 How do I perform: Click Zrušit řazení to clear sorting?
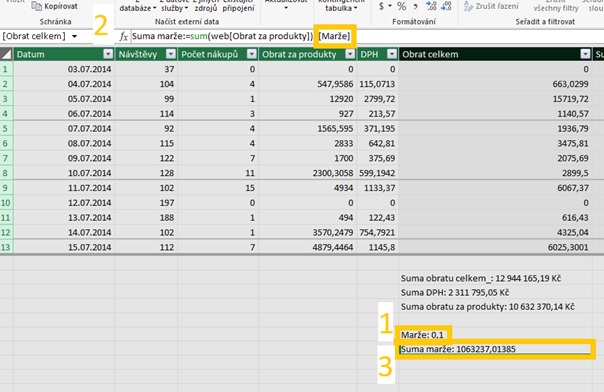pos(491,6)
